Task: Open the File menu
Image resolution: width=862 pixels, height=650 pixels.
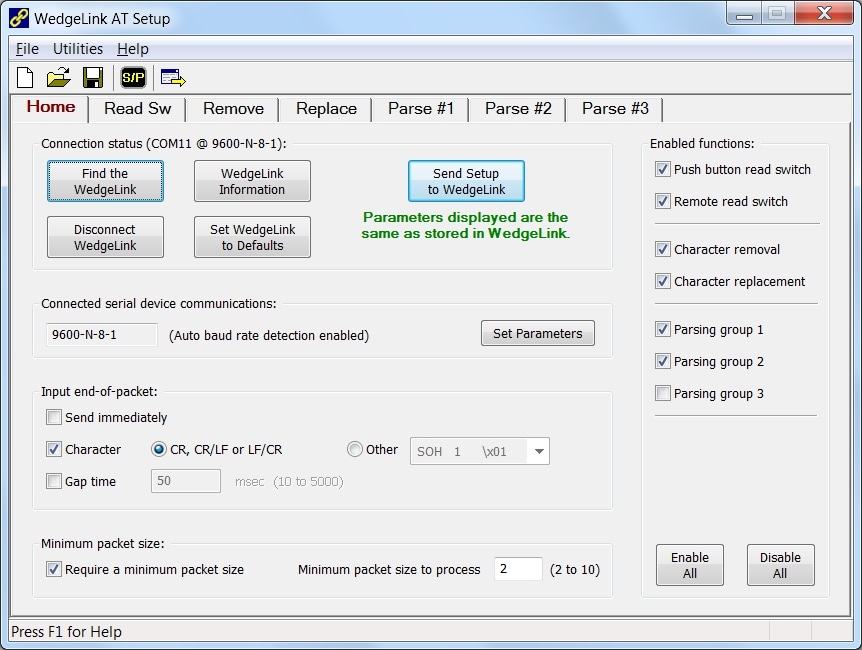Action: (27, 49)
